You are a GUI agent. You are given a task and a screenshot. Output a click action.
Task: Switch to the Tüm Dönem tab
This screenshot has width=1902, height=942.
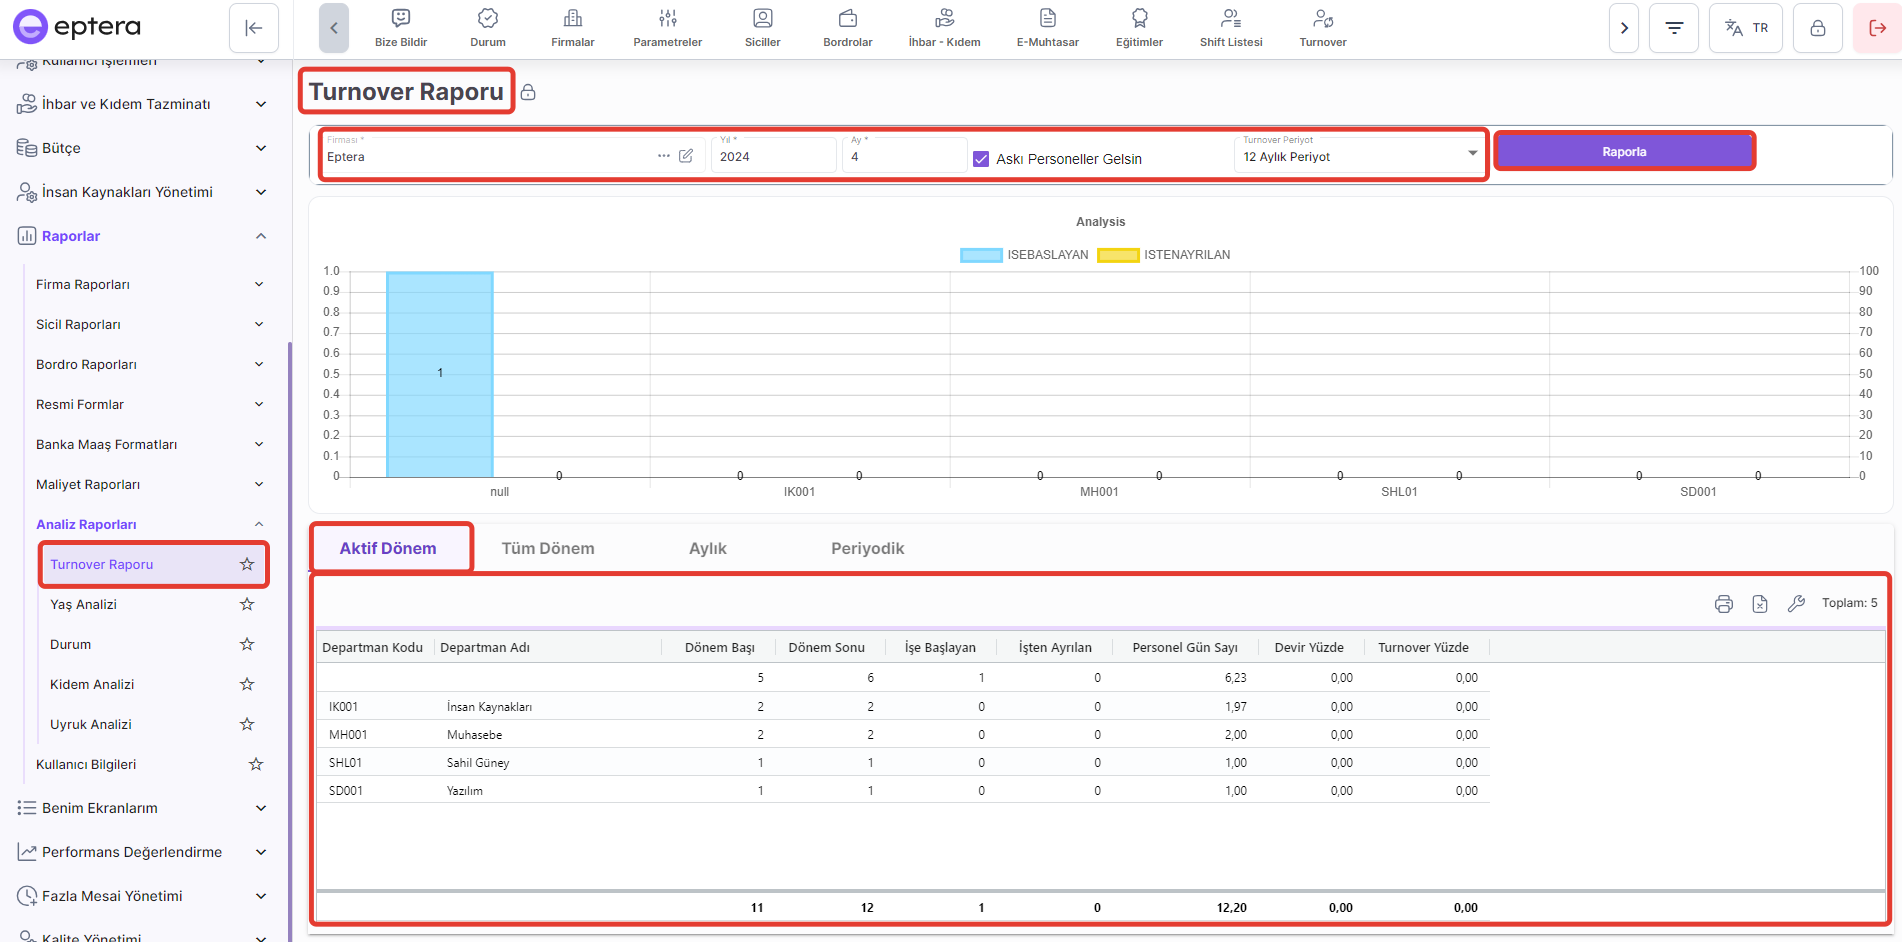pyautogui.click(x=547, y=549)
